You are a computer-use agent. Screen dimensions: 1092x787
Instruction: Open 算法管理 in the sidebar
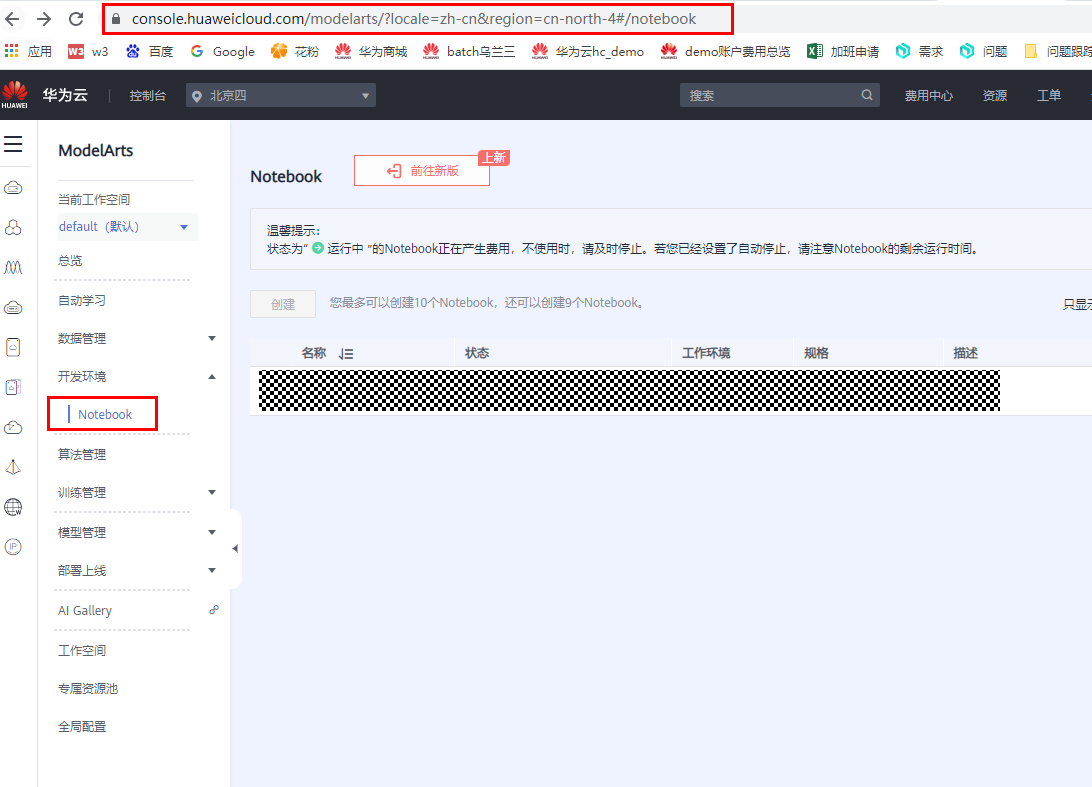coord(82,454)
